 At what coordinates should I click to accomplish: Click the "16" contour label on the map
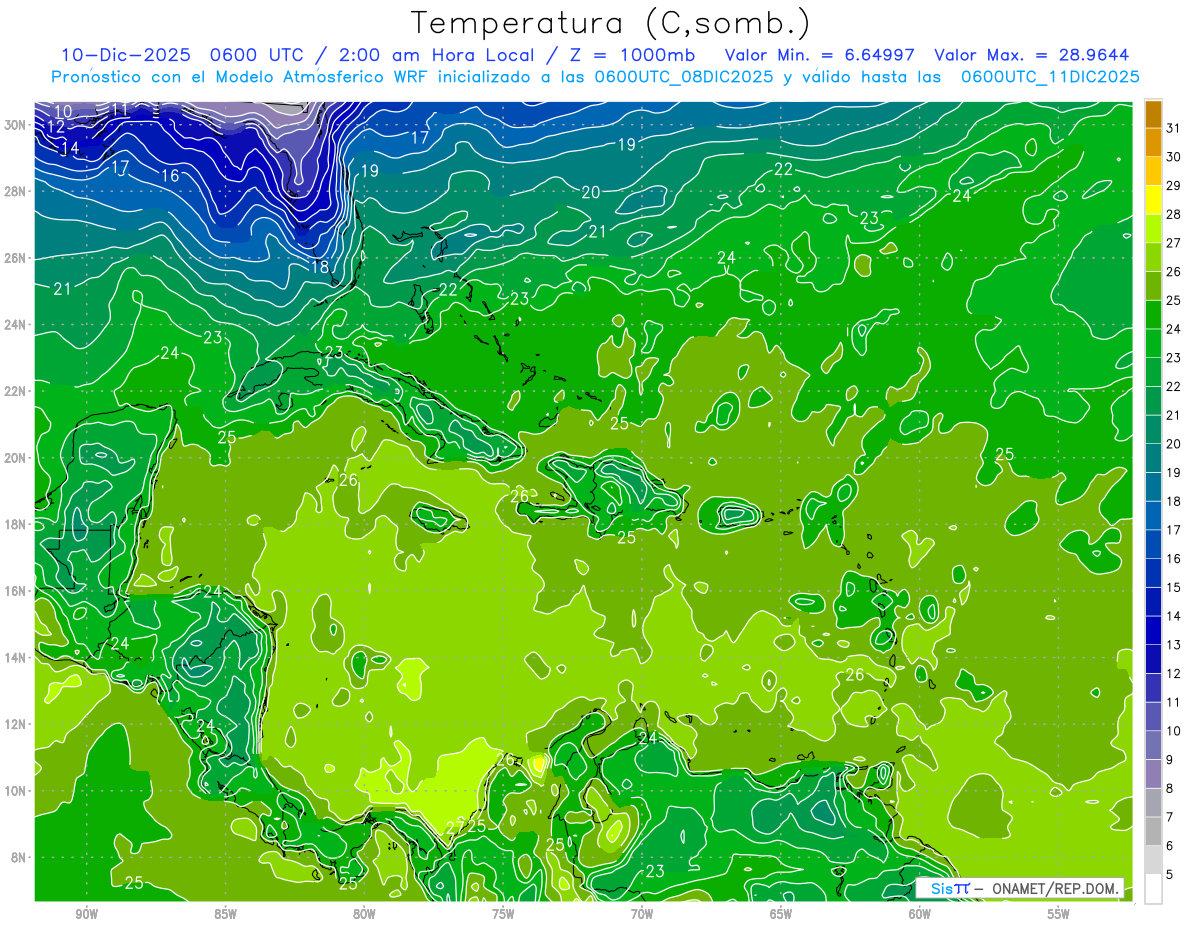170,175
